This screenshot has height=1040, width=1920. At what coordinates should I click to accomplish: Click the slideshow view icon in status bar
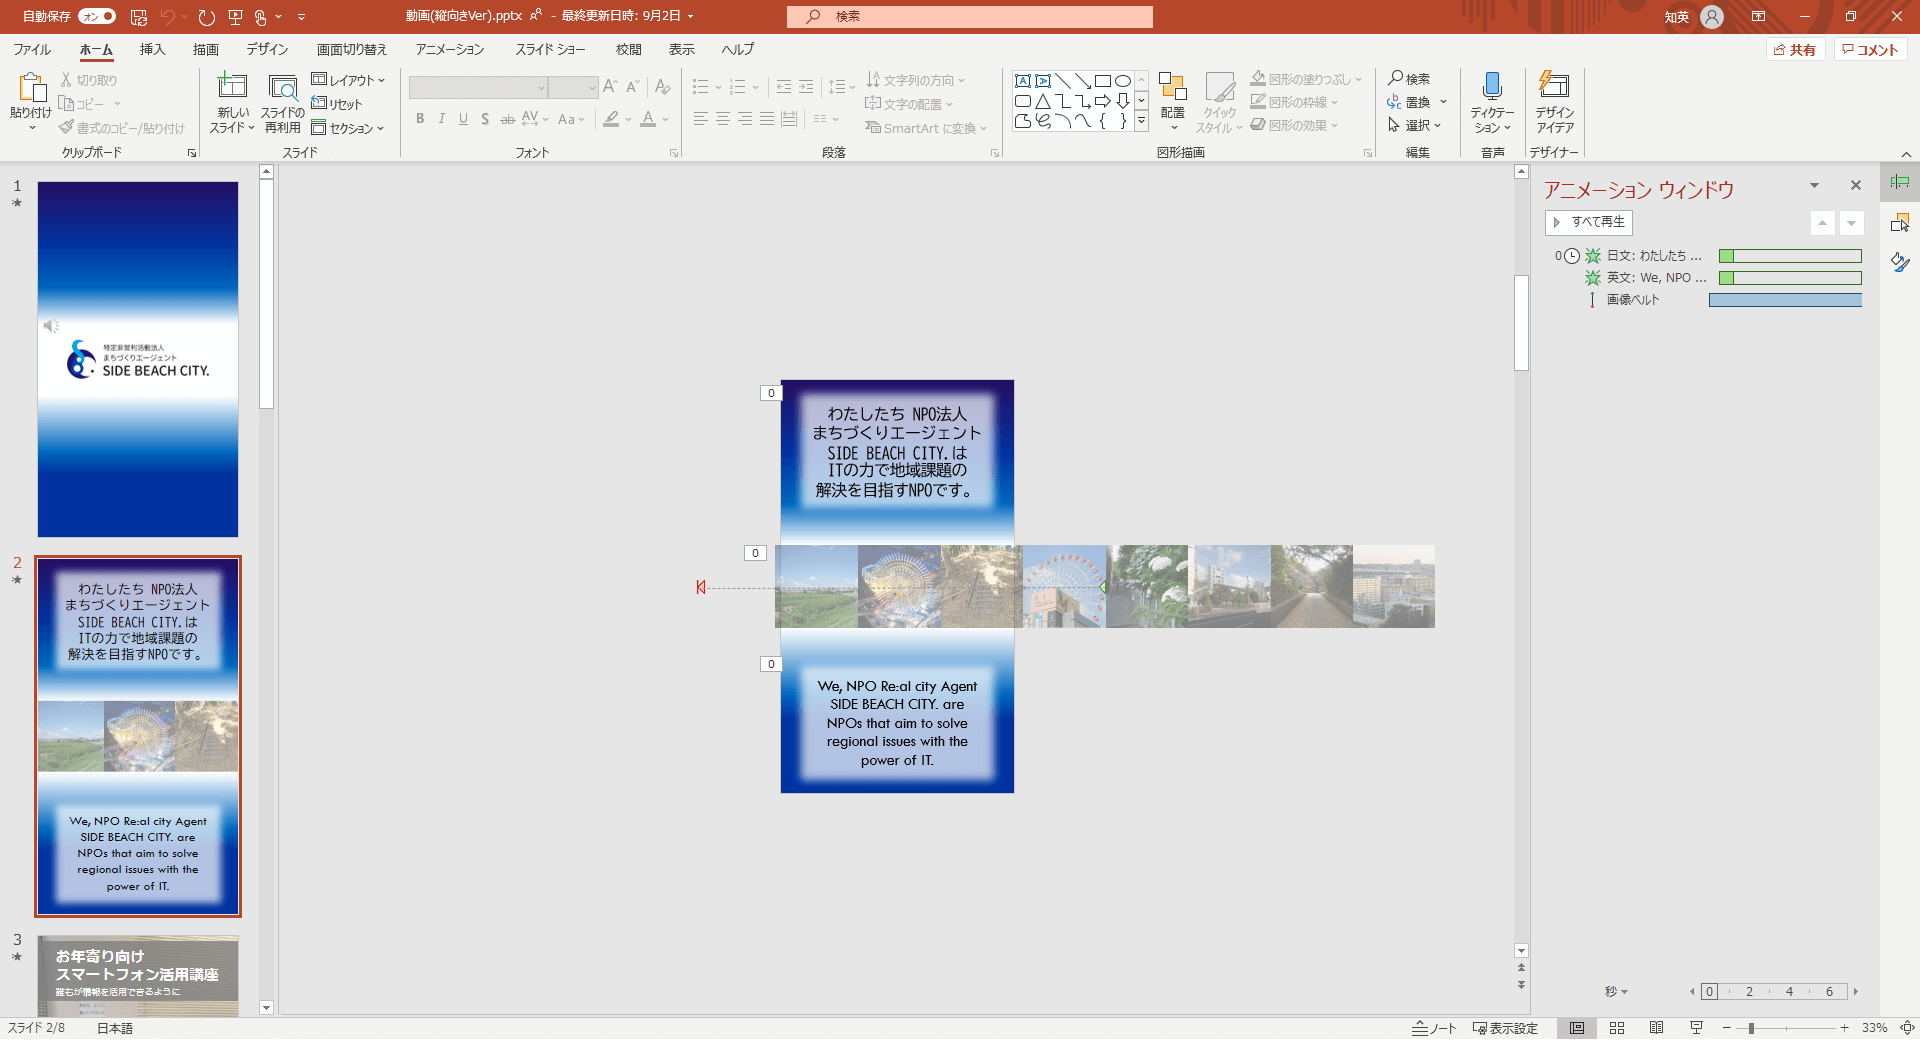coord(1696,1028)
